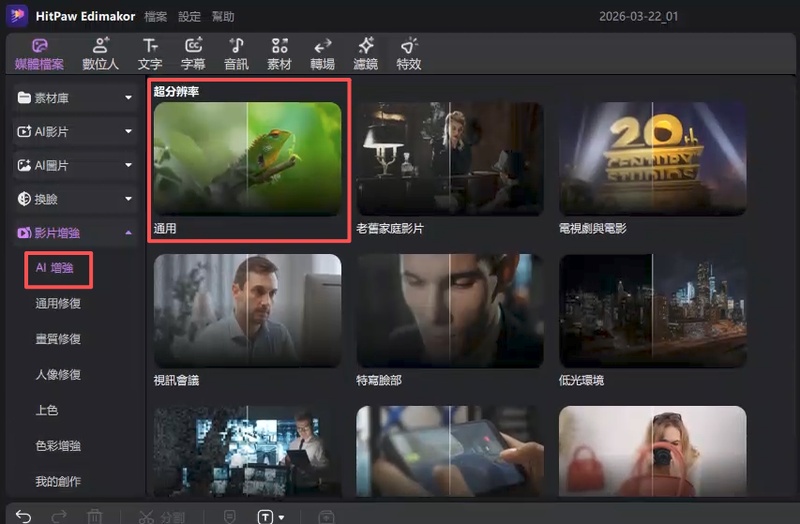Open the 數位人 tab
This screenshot has height=524, width=800.
[x=101, y=54]
